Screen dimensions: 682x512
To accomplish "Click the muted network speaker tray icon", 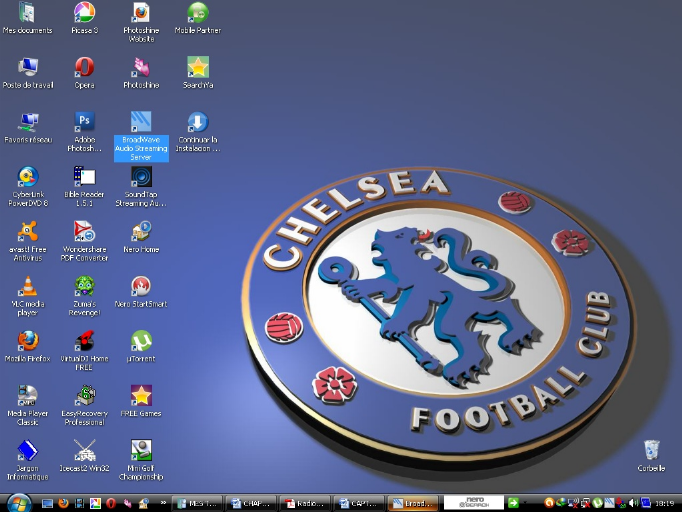I will coord(573,503).
